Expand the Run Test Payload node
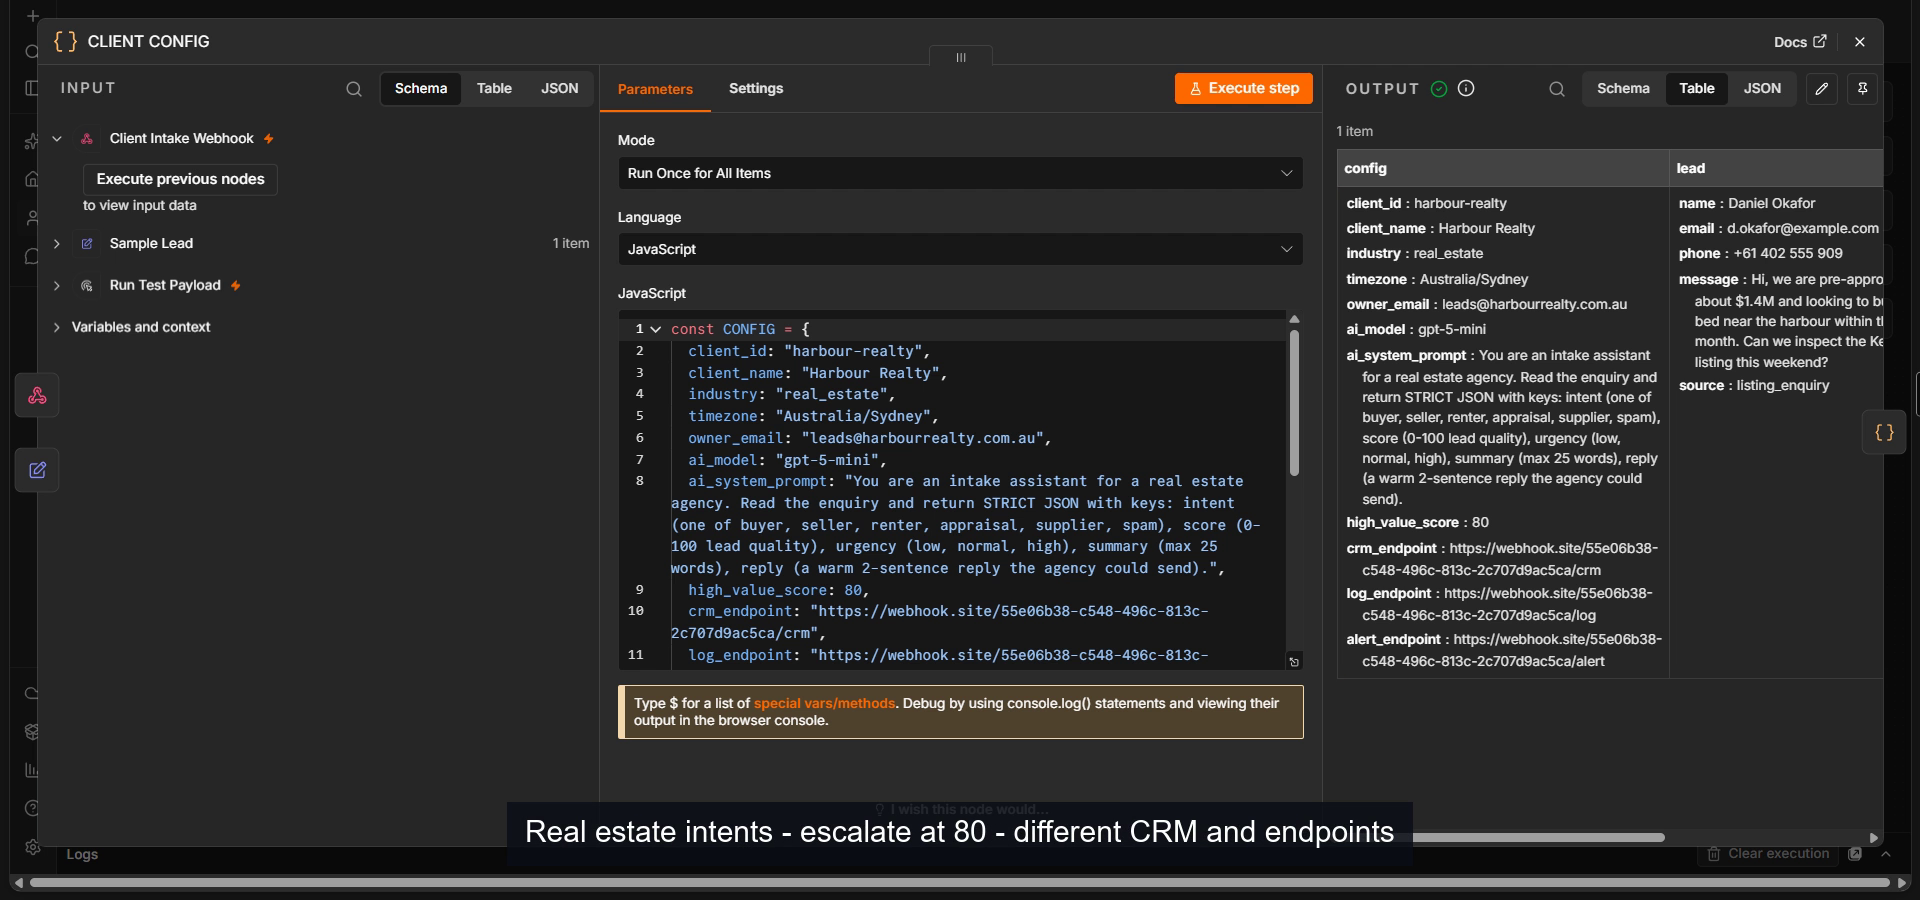Viewport: 1920px width, 900px height. click(x=57, y=286)
